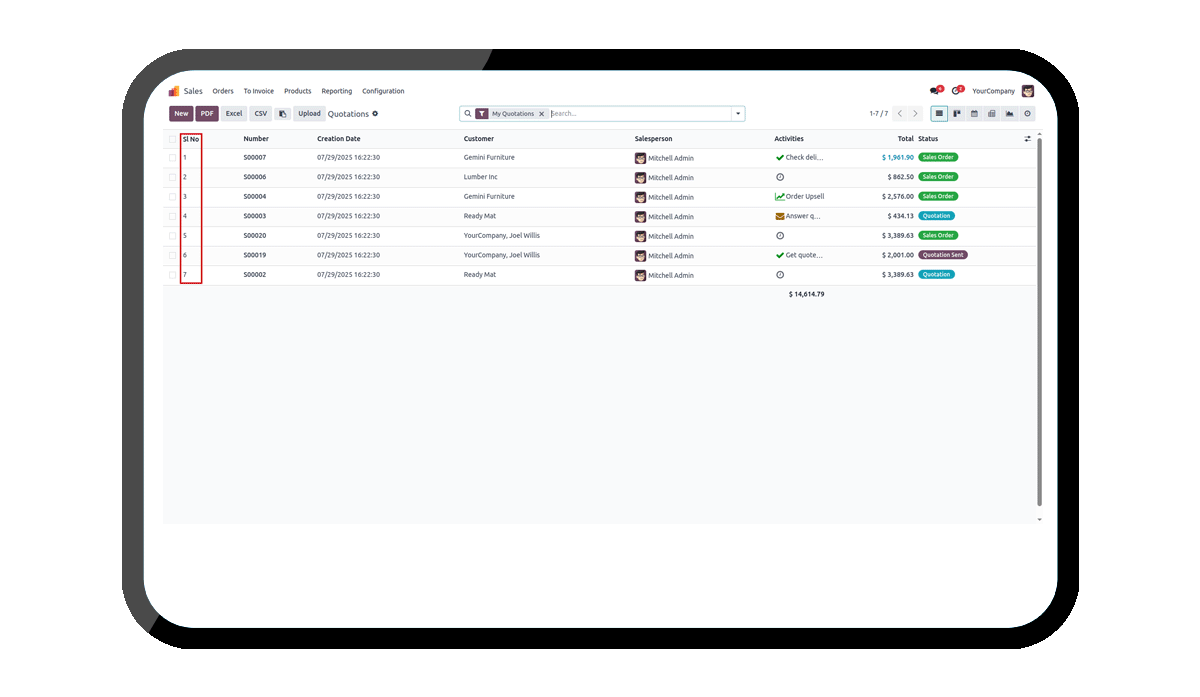Click the filter funnel icon on My Quotations
Image resolution: width=1200 pixels, height=697 pixels.
click(x=482, y=114)
